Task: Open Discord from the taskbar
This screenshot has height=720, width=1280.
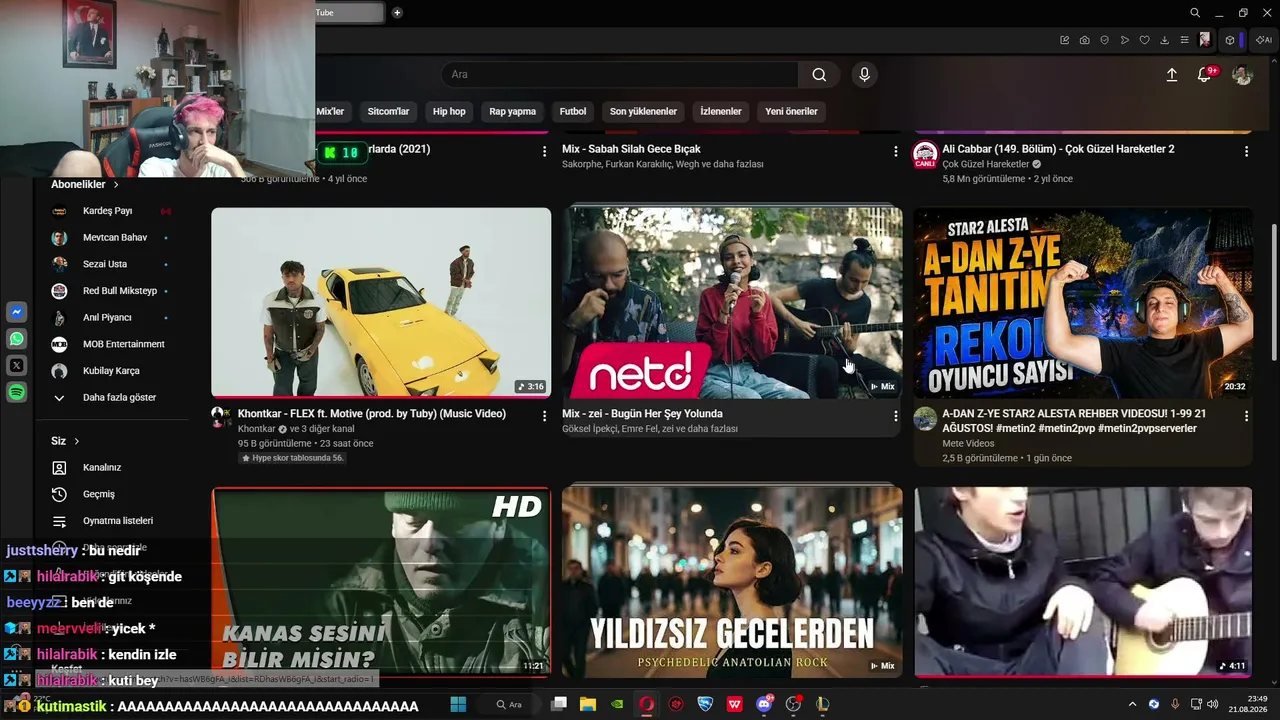Action: (x=765, y=704)
